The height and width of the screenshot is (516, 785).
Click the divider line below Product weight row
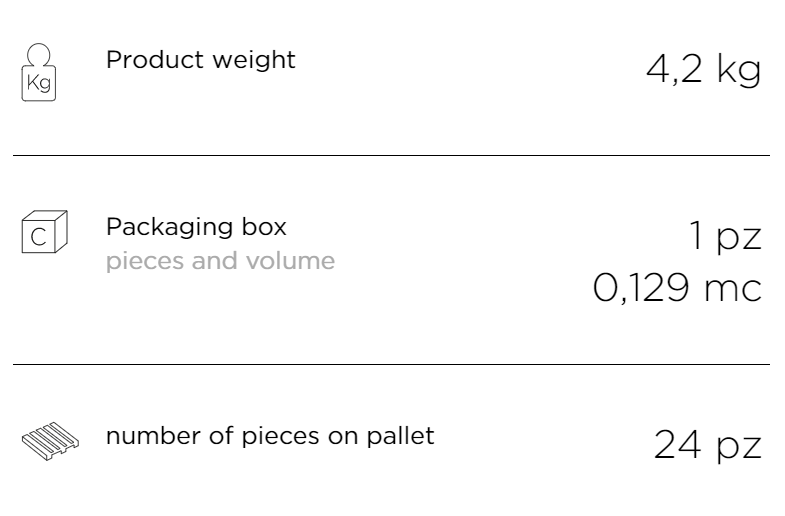coord(391,156)
